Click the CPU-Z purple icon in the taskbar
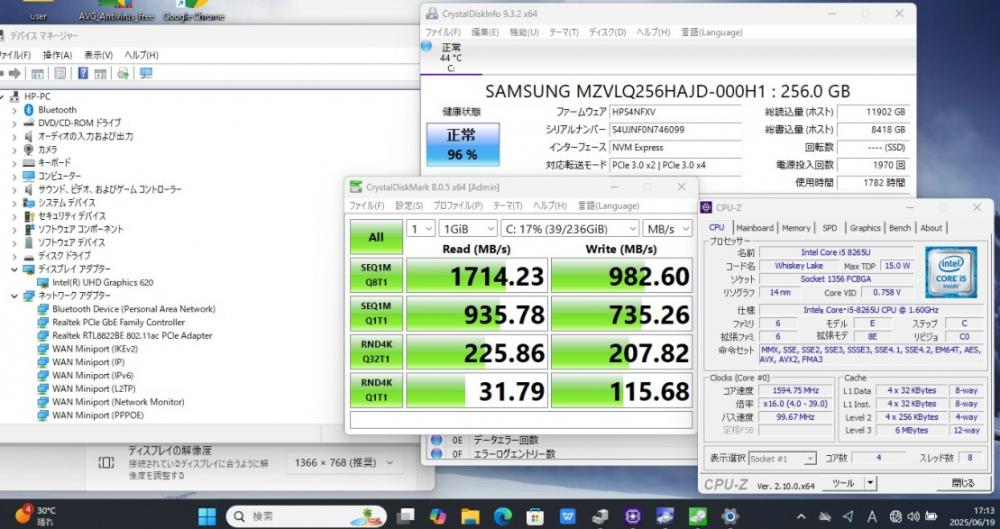 tap(633, 516)
